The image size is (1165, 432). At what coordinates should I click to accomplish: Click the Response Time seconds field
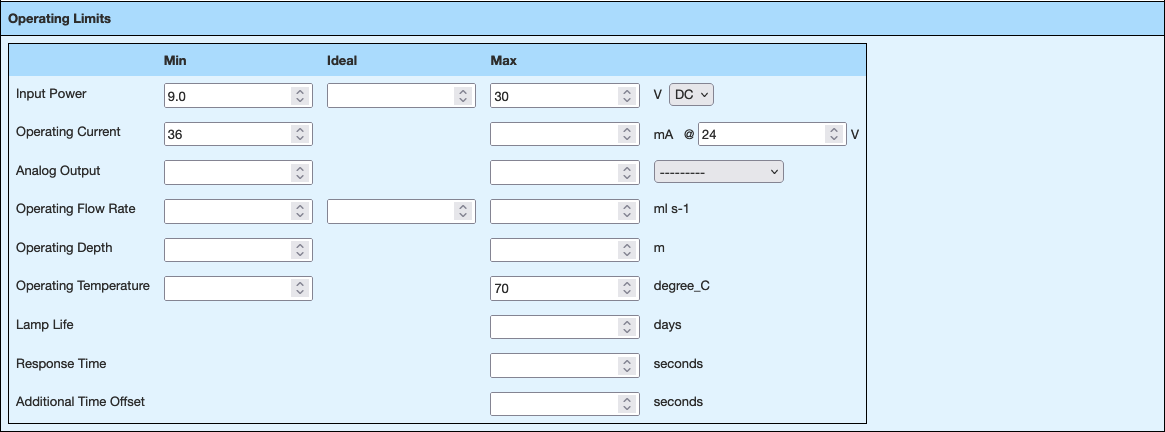(553, 365)
